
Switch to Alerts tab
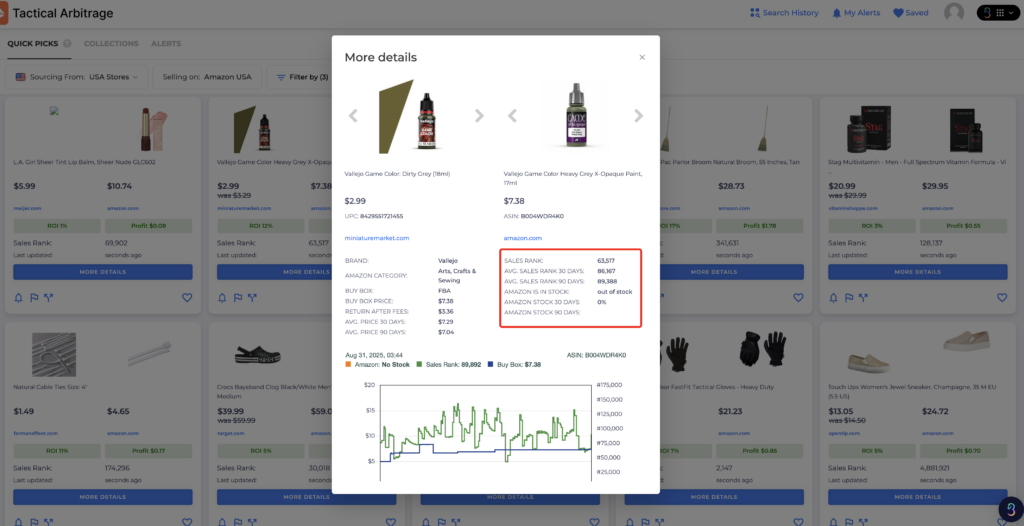pos(166,44)
